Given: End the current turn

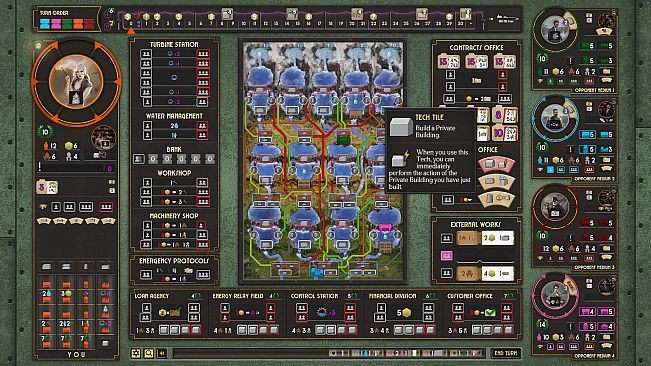Looking at the screenshot, I should coord(505,353).
